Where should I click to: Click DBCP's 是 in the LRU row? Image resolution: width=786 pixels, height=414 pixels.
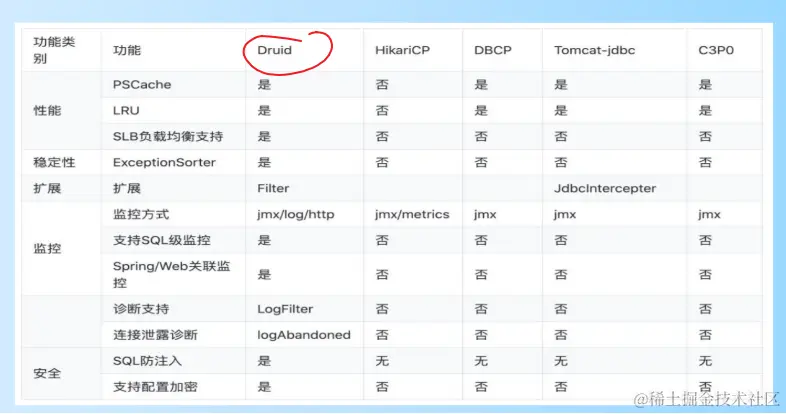click(481, 110)
